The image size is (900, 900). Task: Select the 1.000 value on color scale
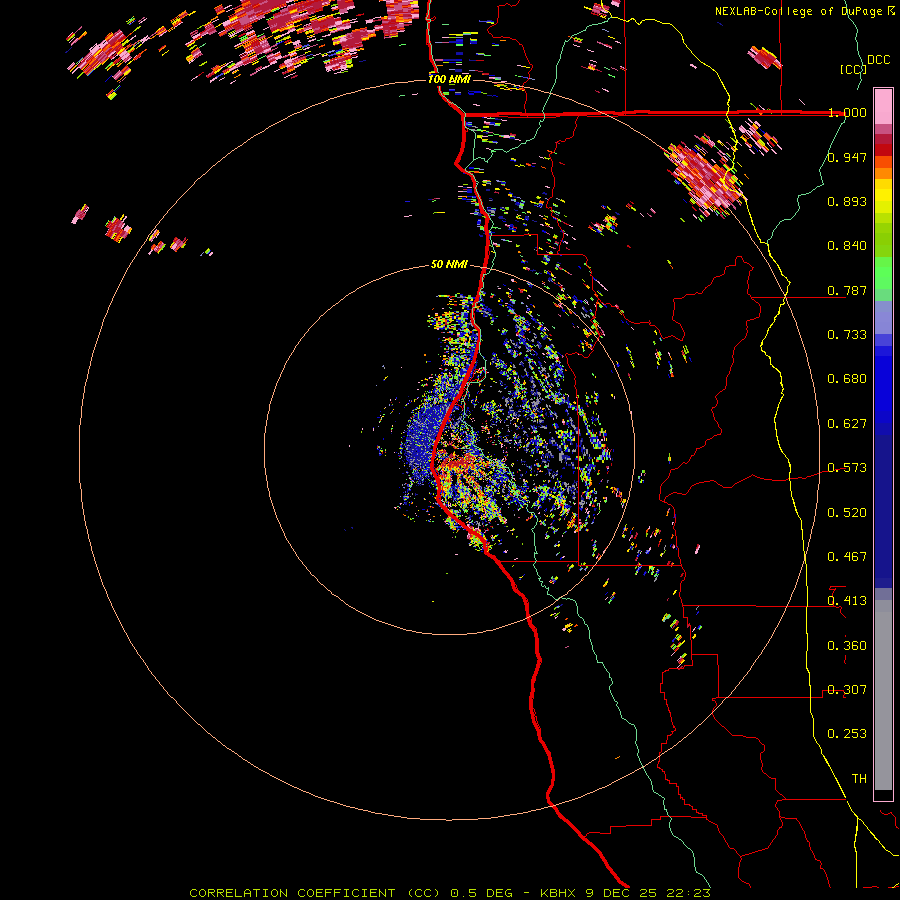click(x=847, y=112)
